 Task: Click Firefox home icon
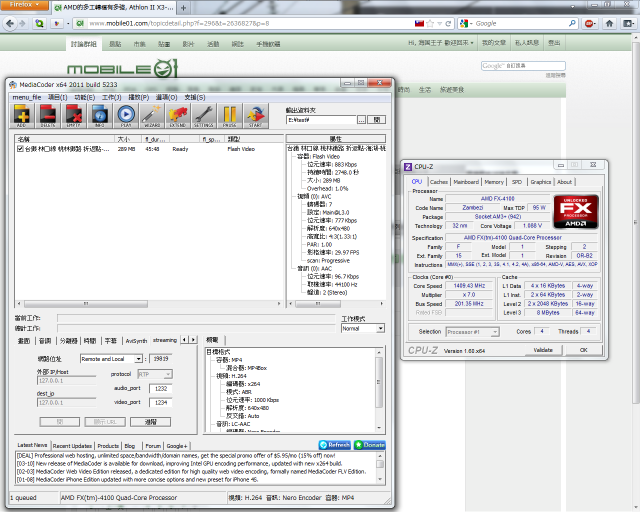pyautogui.click(x=609, y=23)
